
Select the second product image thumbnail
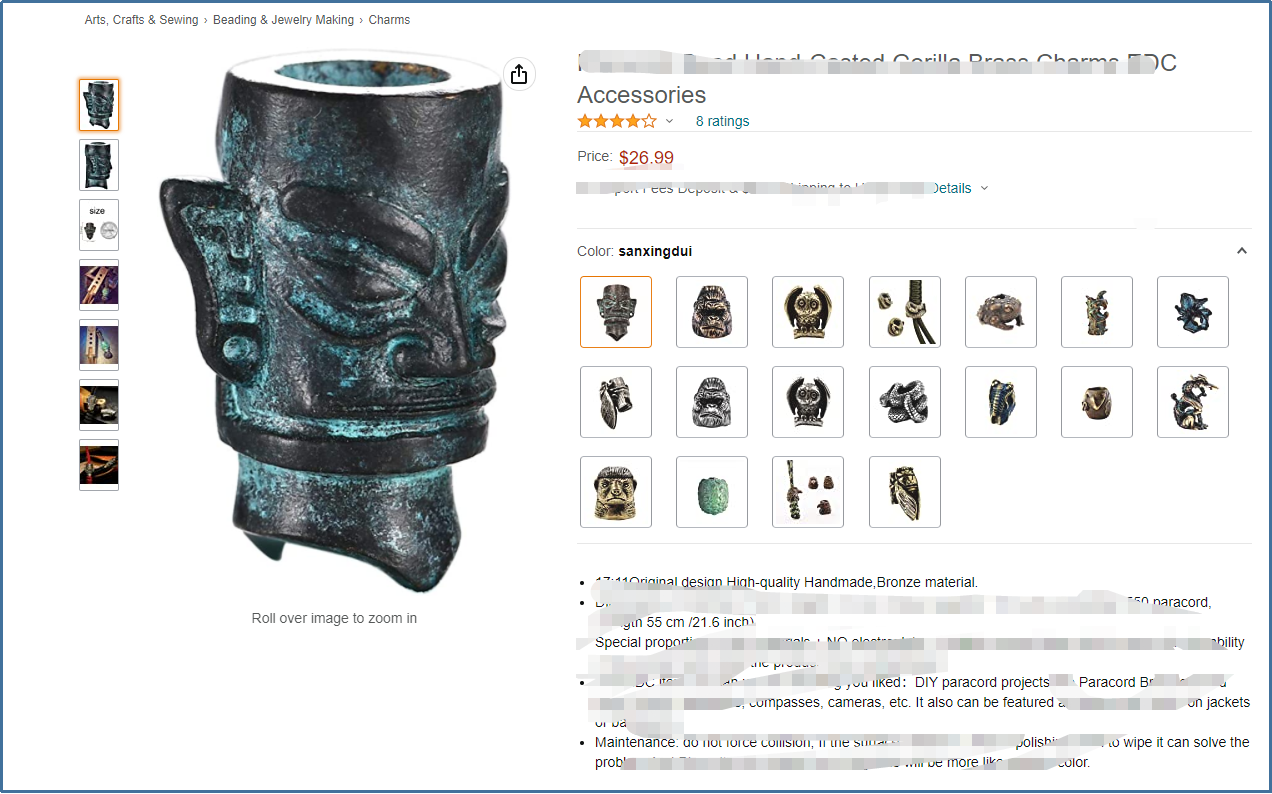tap(99, 165)
